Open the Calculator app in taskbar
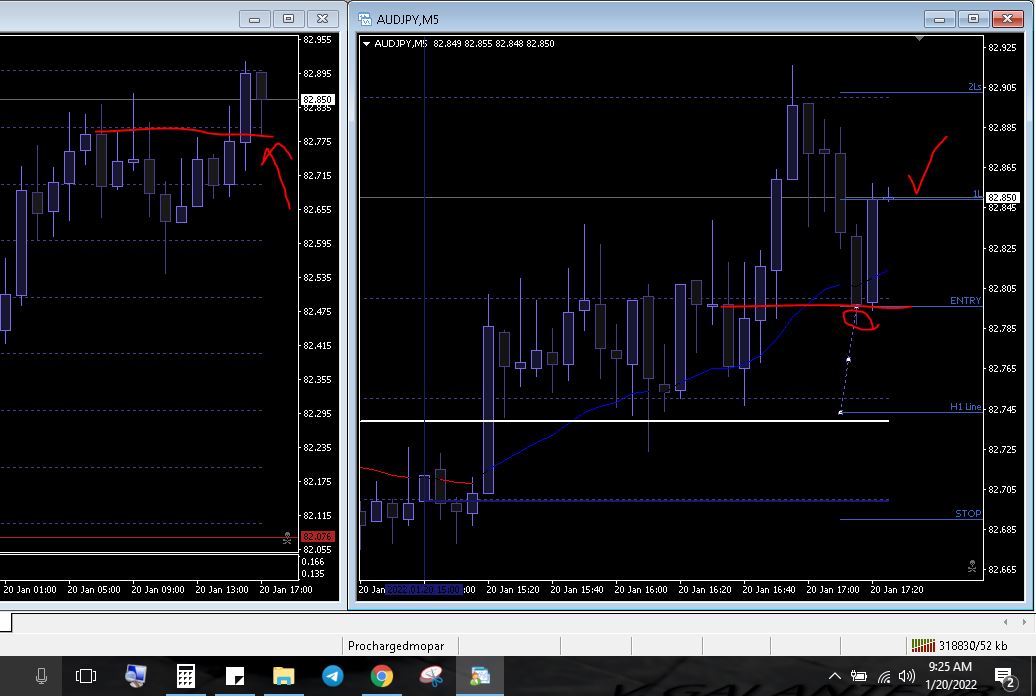This screenshot has height=696, width=1036. tap(185, 677)
